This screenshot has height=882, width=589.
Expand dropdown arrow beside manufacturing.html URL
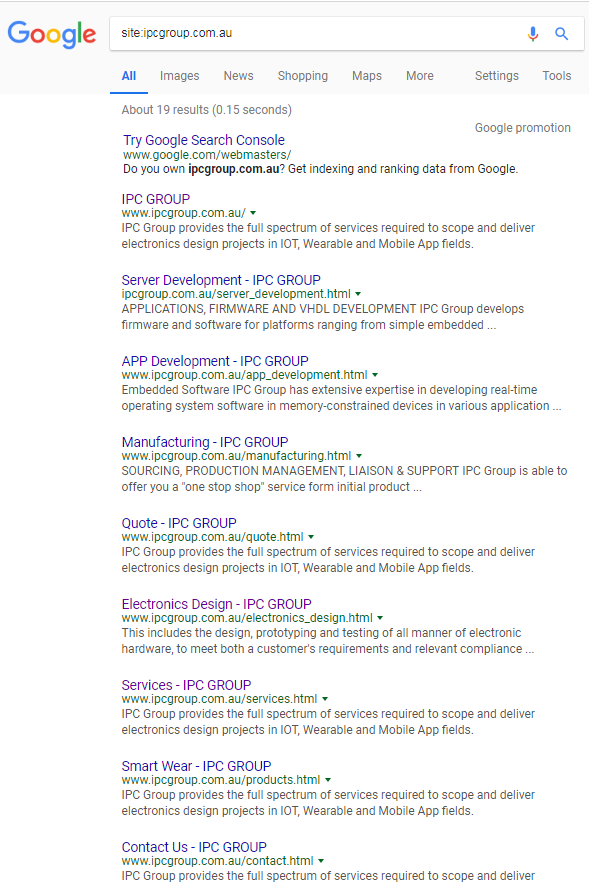click(x=359, y=456)
